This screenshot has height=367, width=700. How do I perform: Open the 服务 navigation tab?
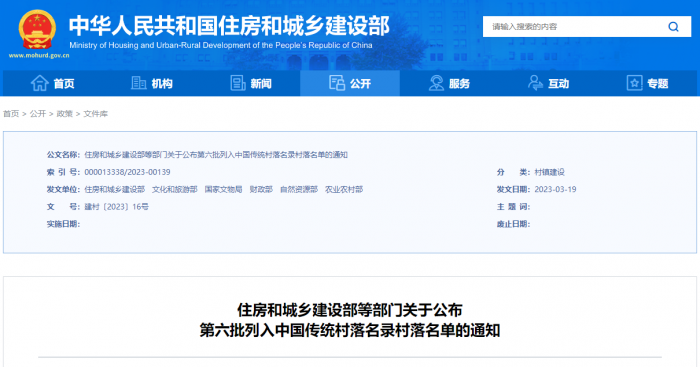click(x=449, y=83)
